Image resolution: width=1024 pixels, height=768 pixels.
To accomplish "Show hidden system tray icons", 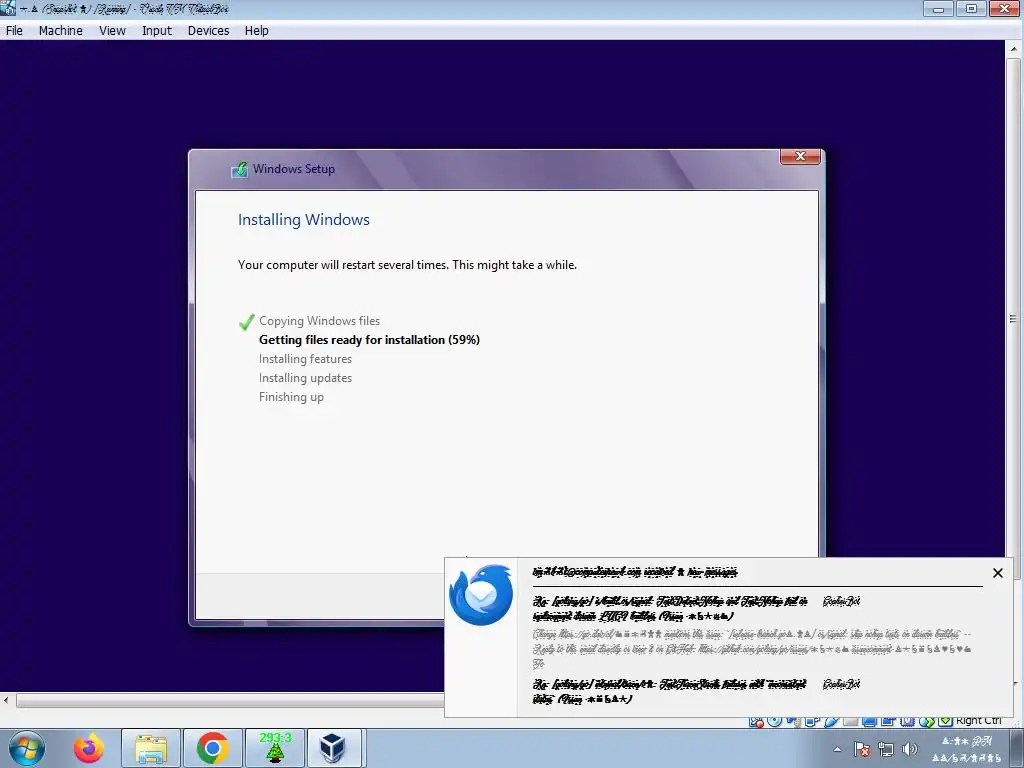I will 837,749.
